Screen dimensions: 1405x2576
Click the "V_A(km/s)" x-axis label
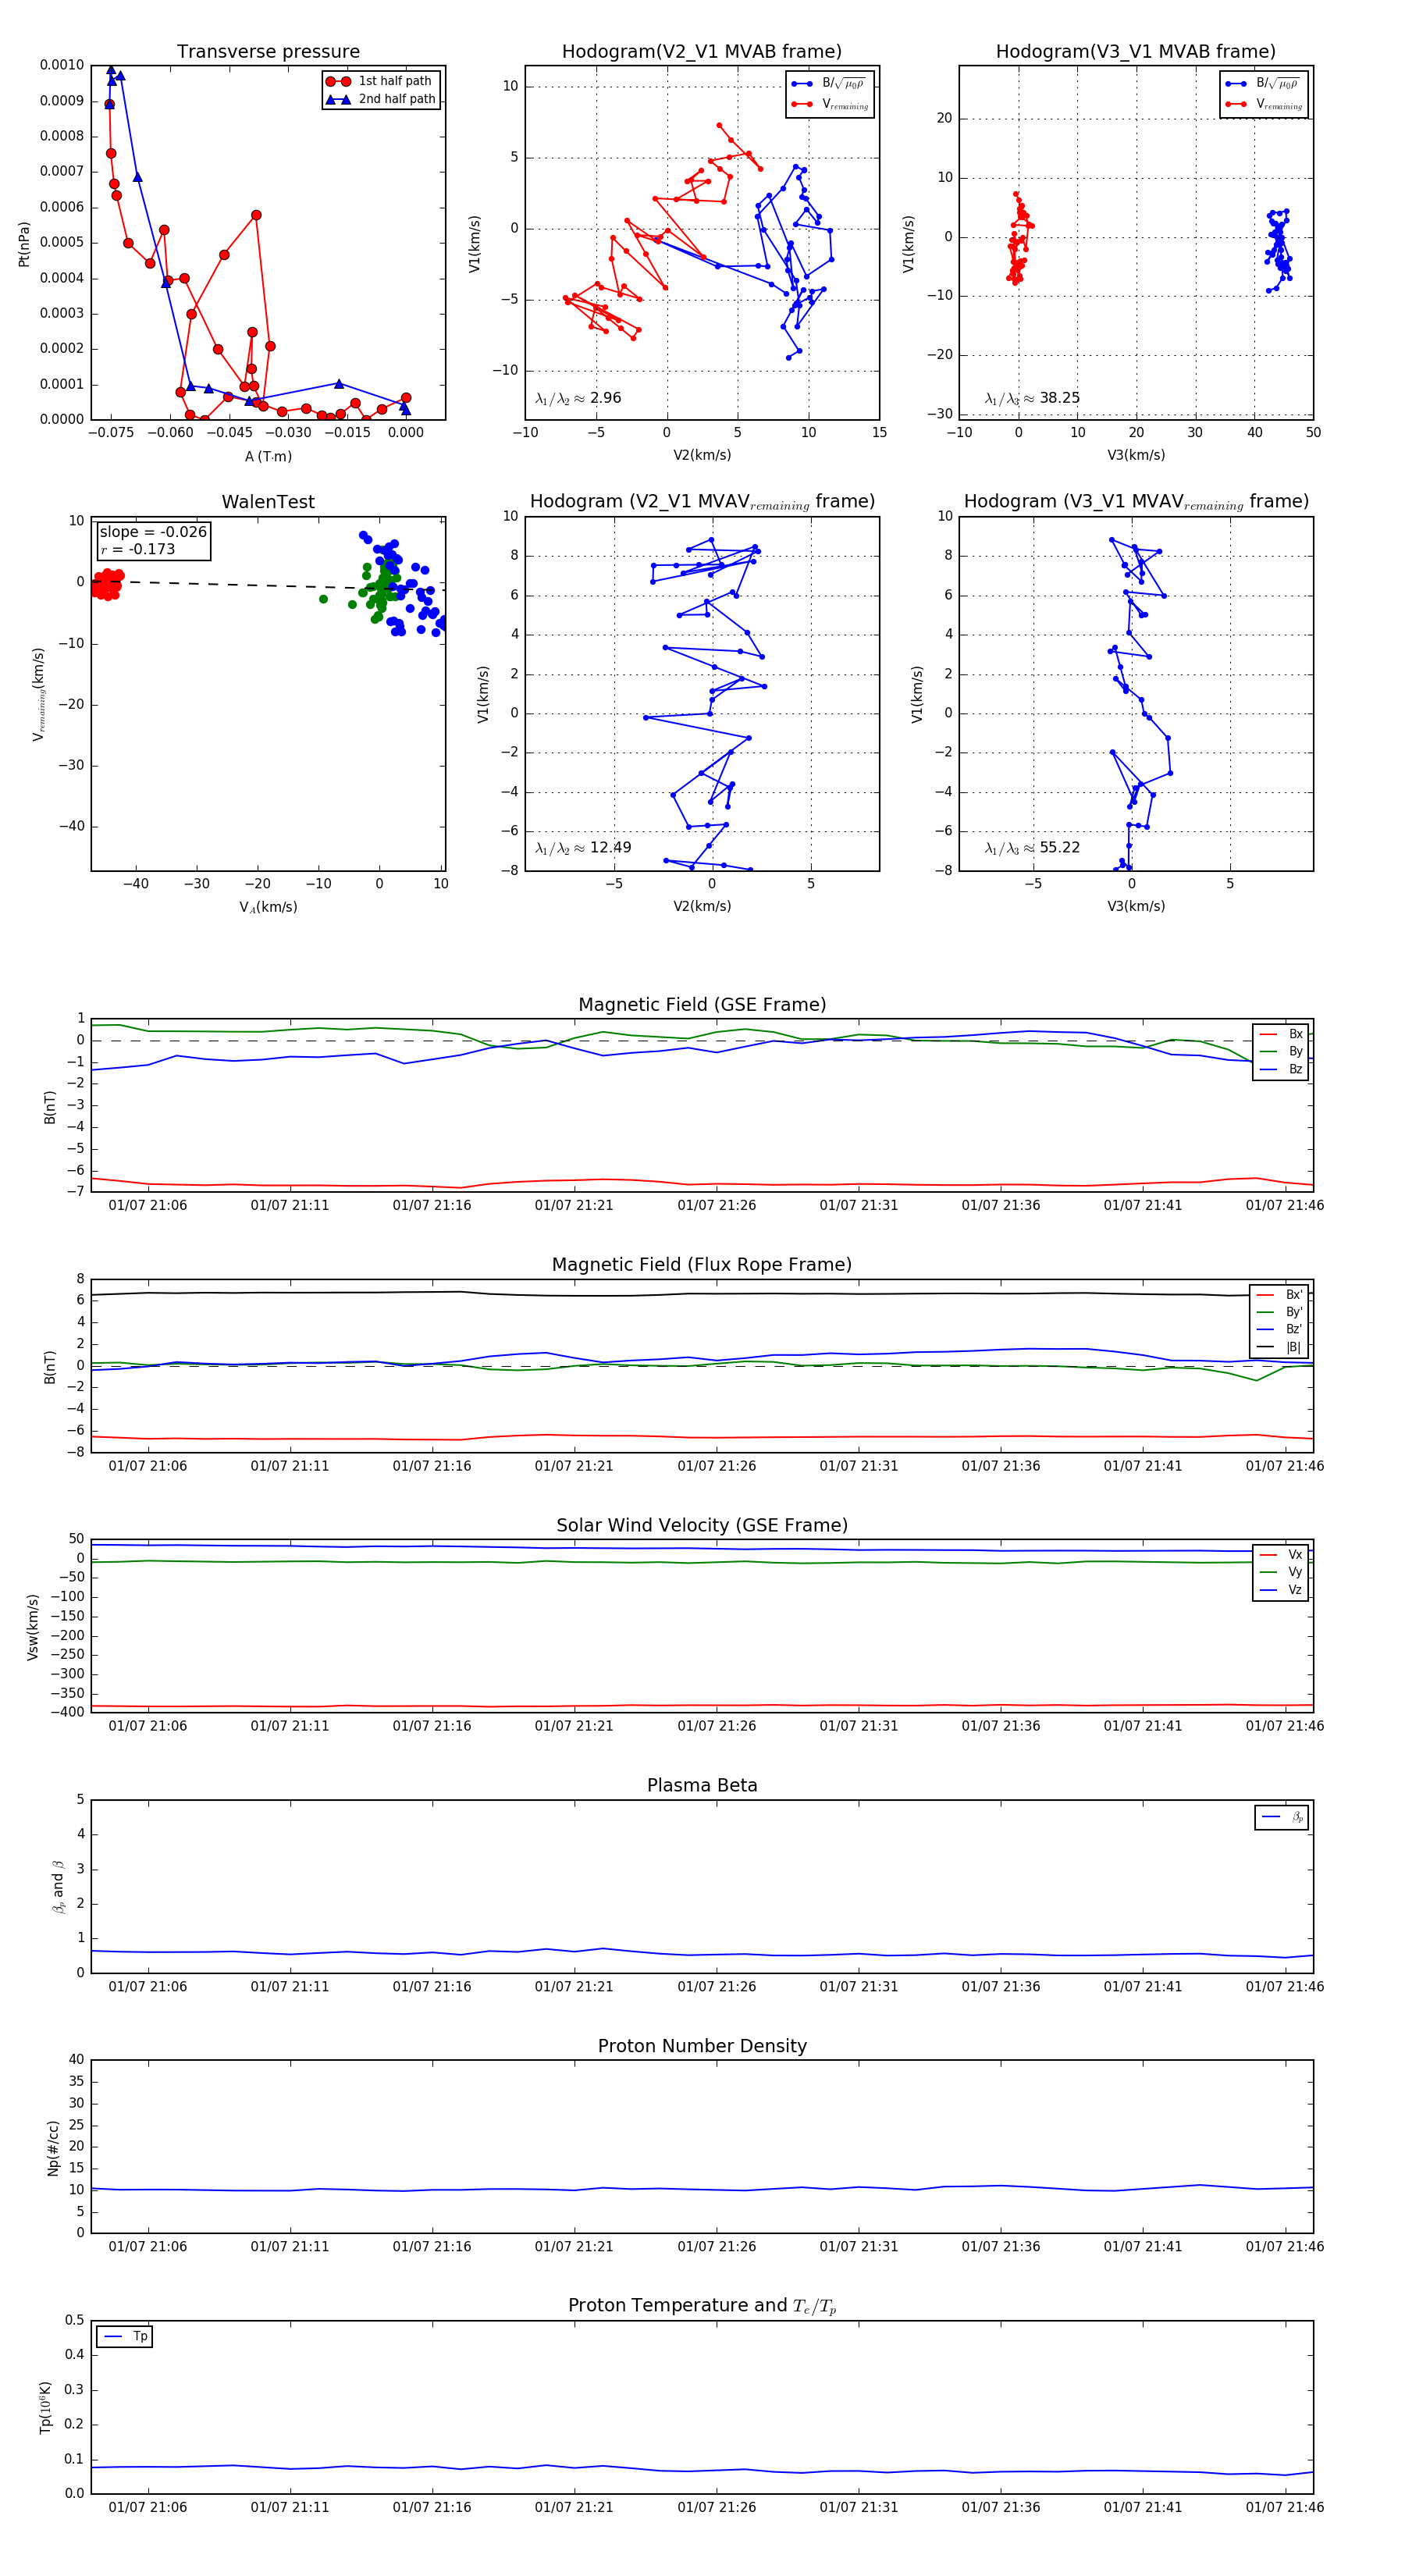[268, 907]
